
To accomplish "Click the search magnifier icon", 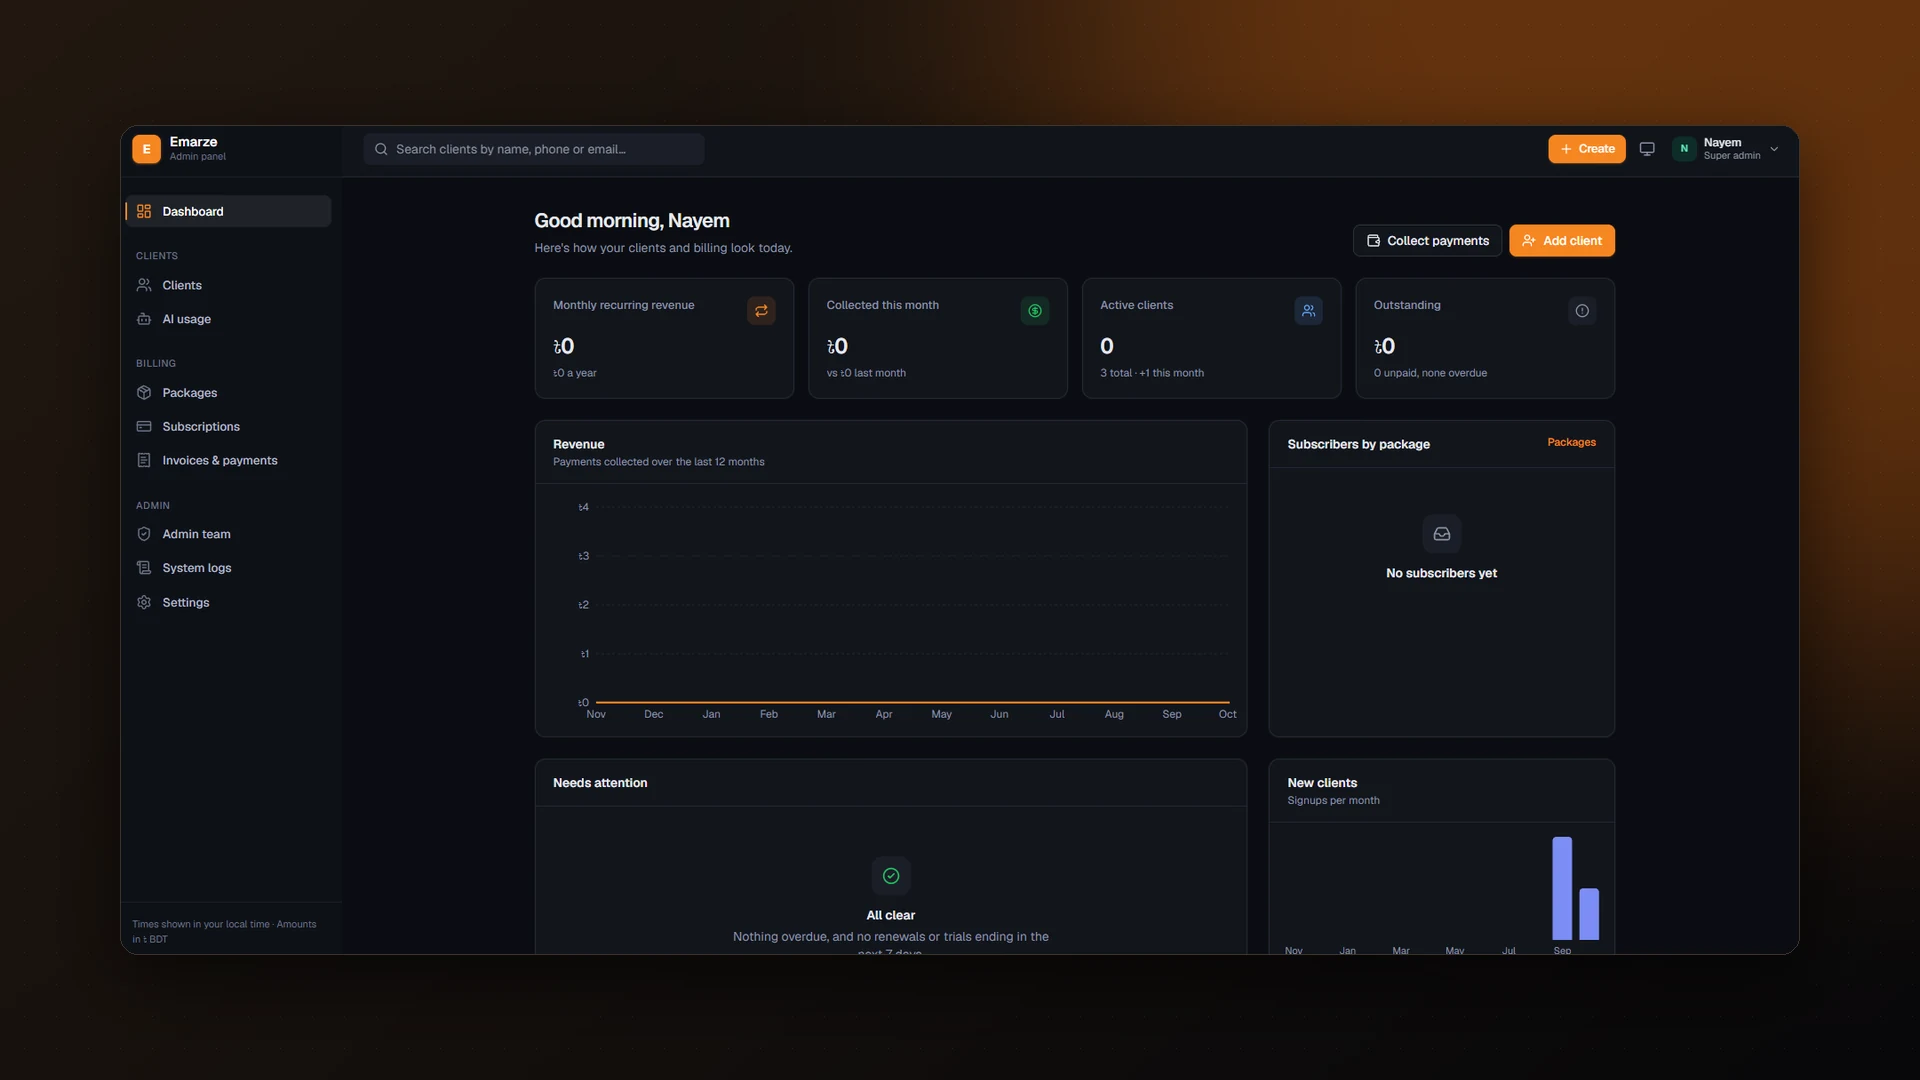I will pos(381,149).
